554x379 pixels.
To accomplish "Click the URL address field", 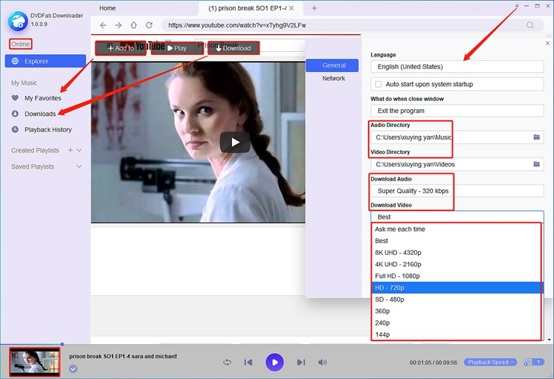I will (343, 25).
